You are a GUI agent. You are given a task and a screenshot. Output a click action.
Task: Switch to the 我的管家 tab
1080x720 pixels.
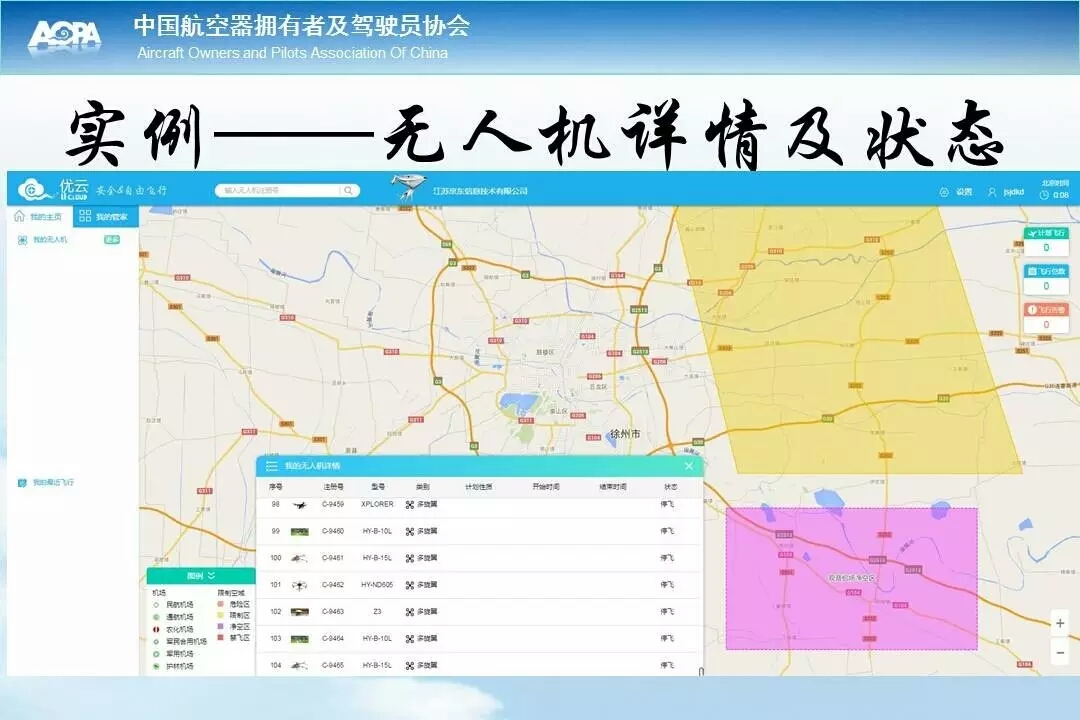[x=105, y=216]
